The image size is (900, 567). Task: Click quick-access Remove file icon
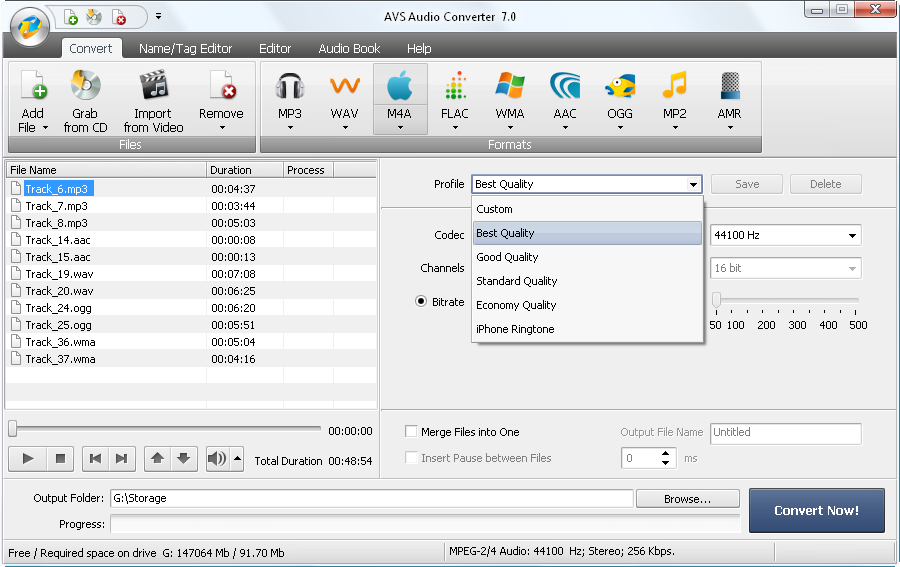pos(119,17)
